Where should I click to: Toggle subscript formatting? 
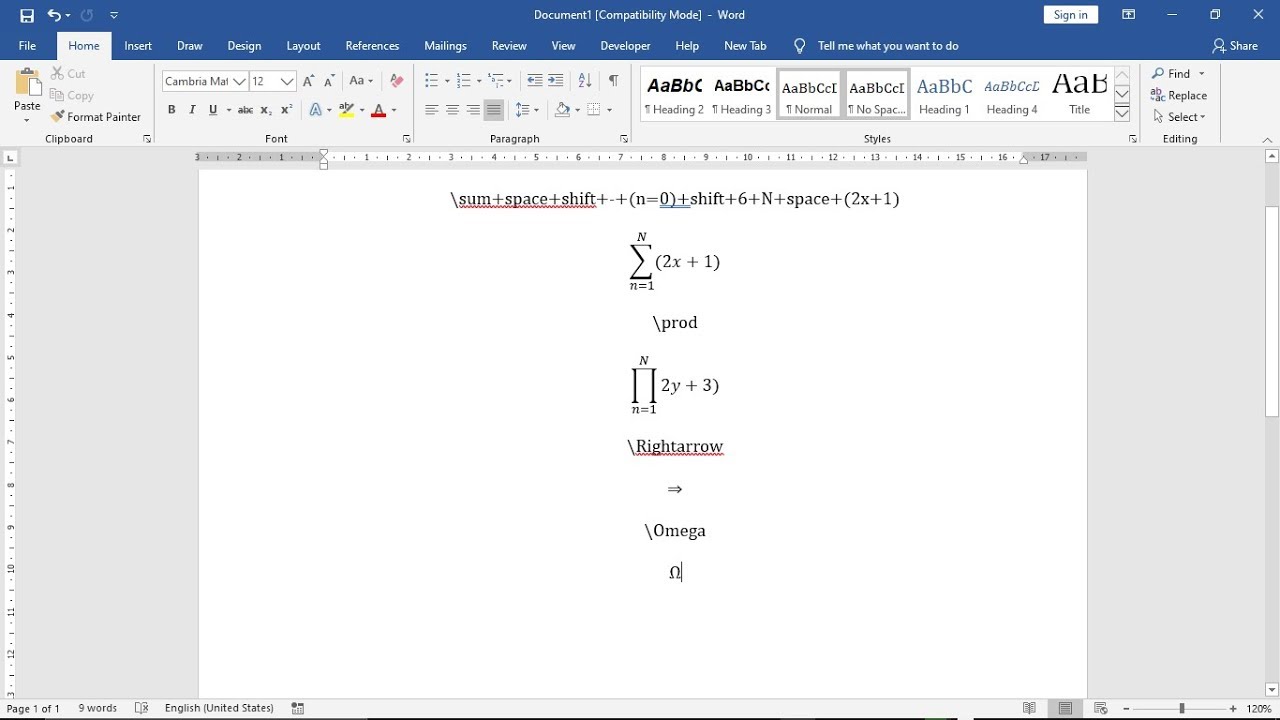click(266, 110)
